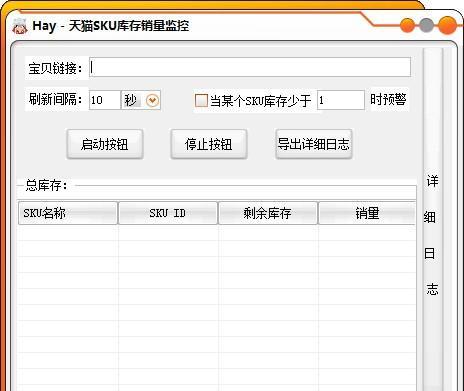The width and height of the screenshot is (464, 391).
Task: Click 导出详细日志 export log button
Action: point(314,144)
